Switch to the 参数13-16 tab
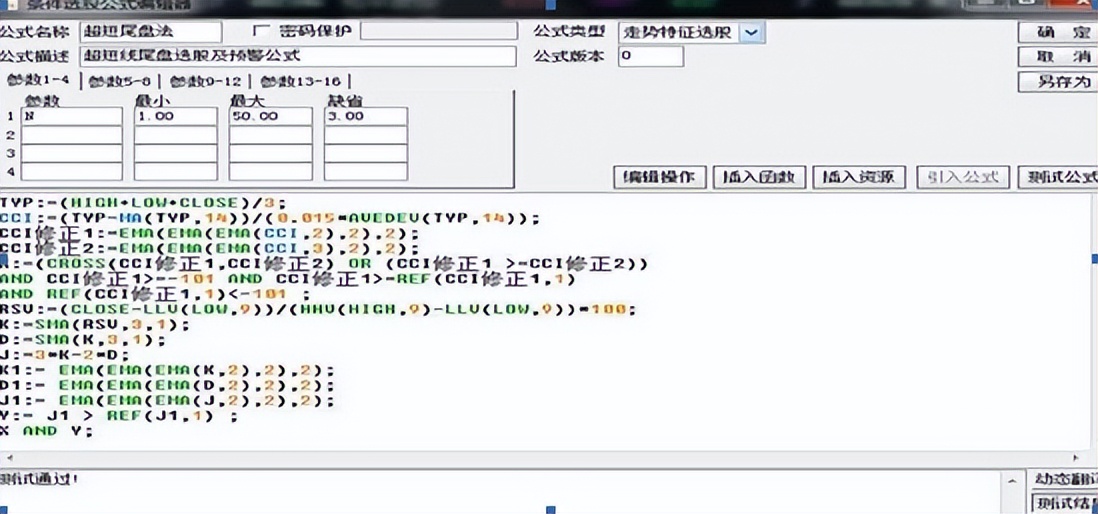This screenshot has width=1098, height=514. coord(300,82)
